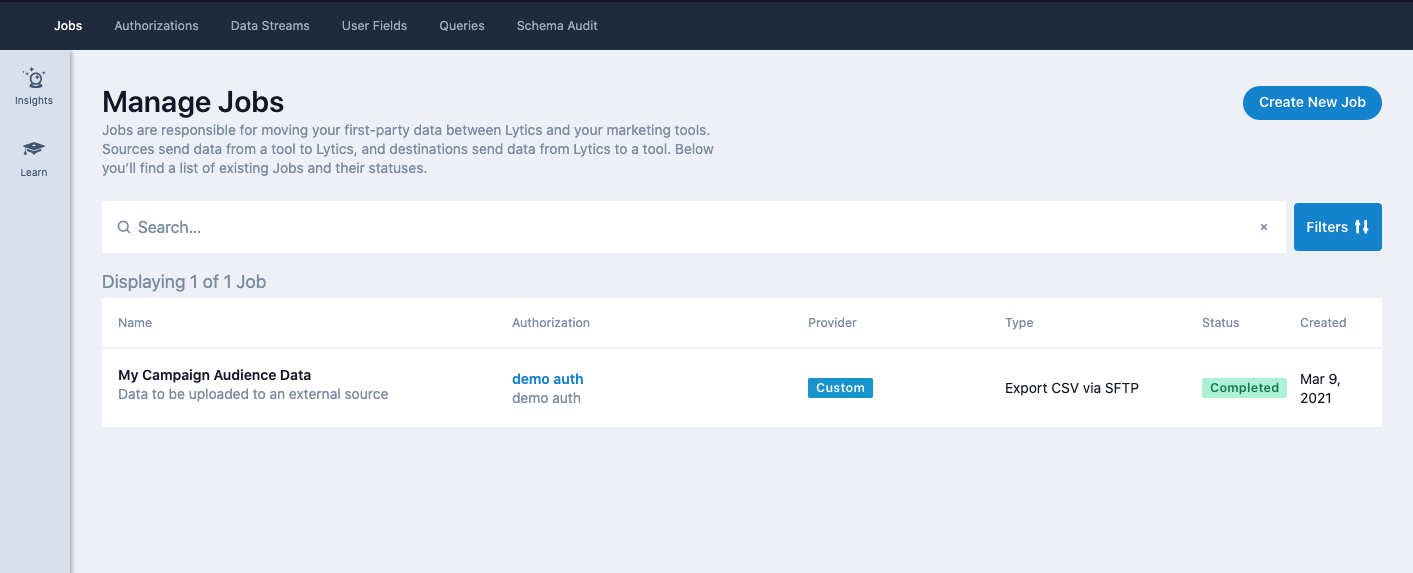
Task: Go to the Data Streams tab
Action: tap(270, 25)
